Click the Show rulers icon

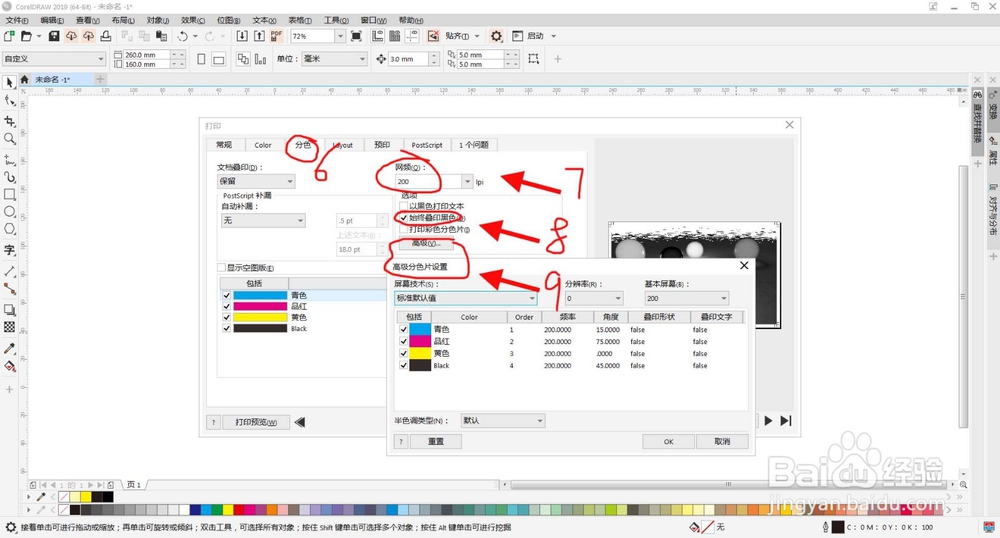[x=378, y=36]
